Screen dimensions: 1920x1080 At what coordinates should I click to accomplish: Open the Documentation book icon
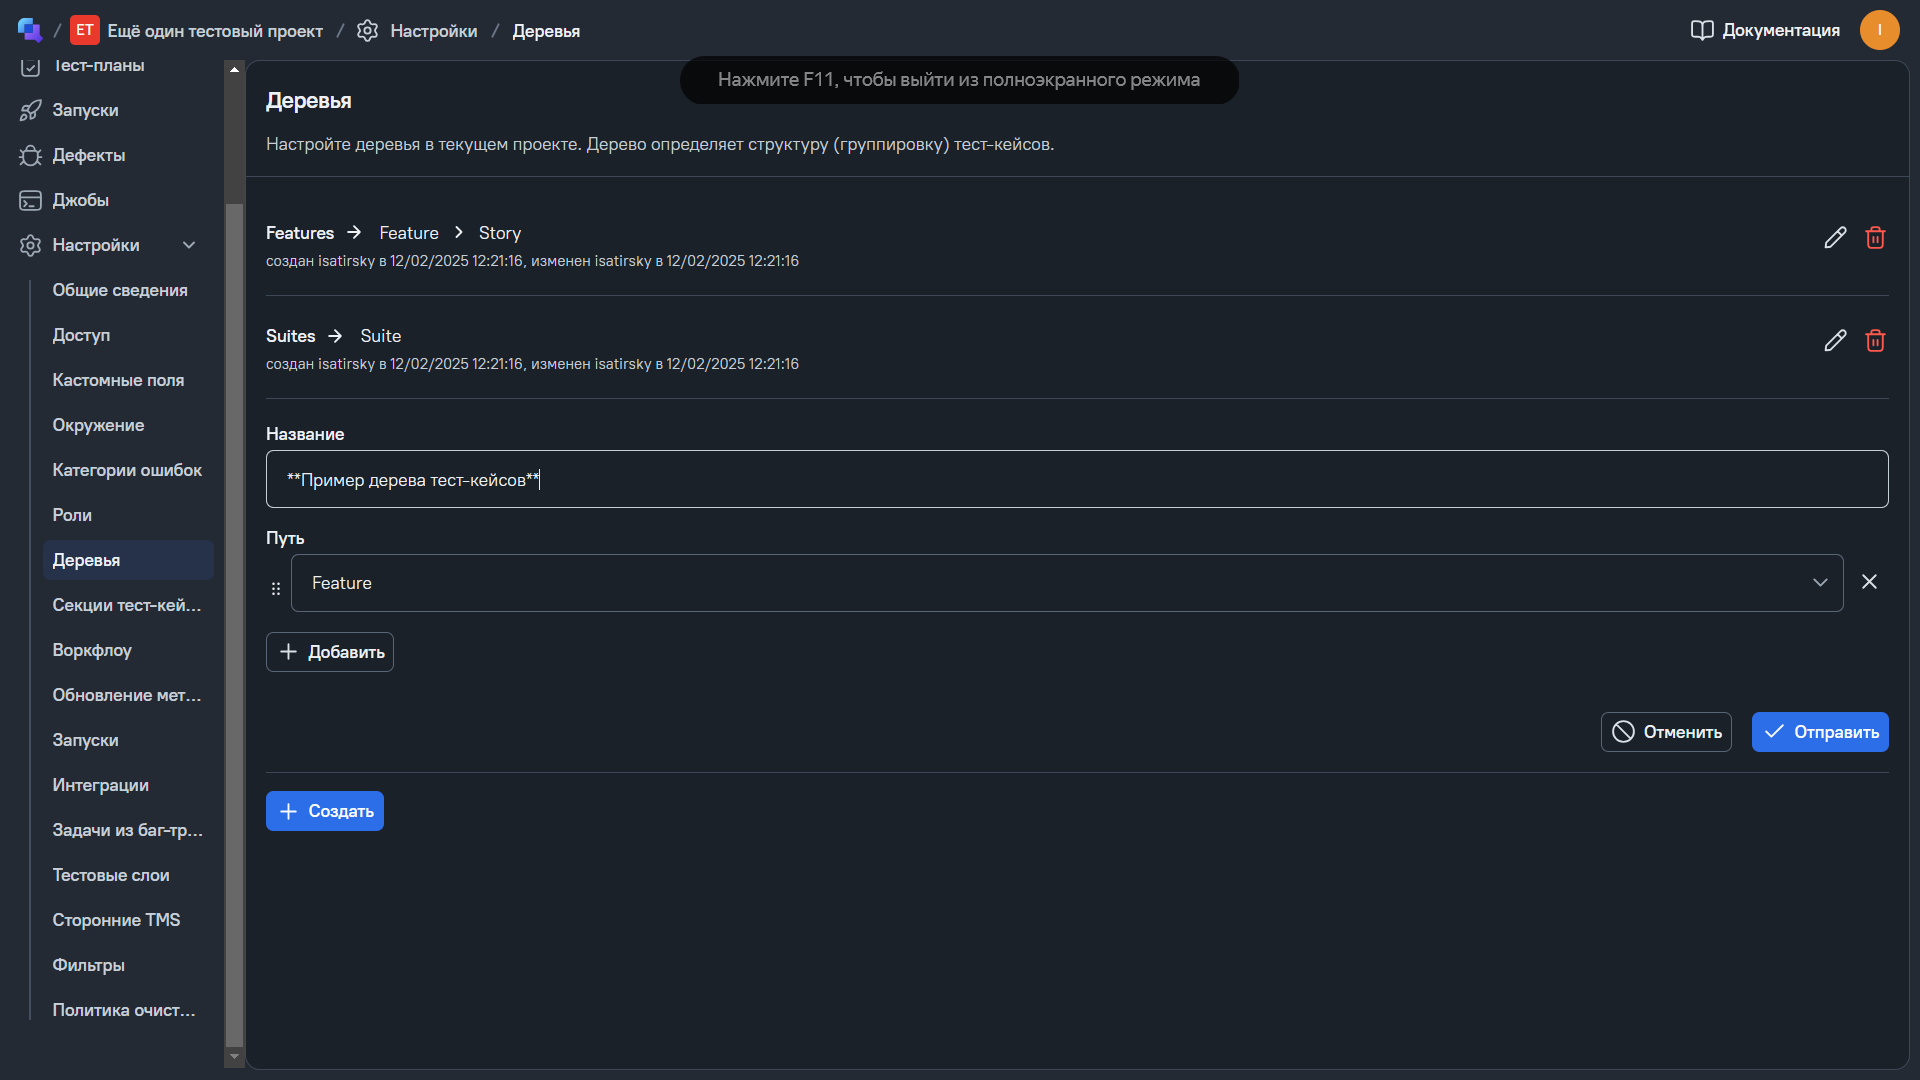click(1701, 30)
